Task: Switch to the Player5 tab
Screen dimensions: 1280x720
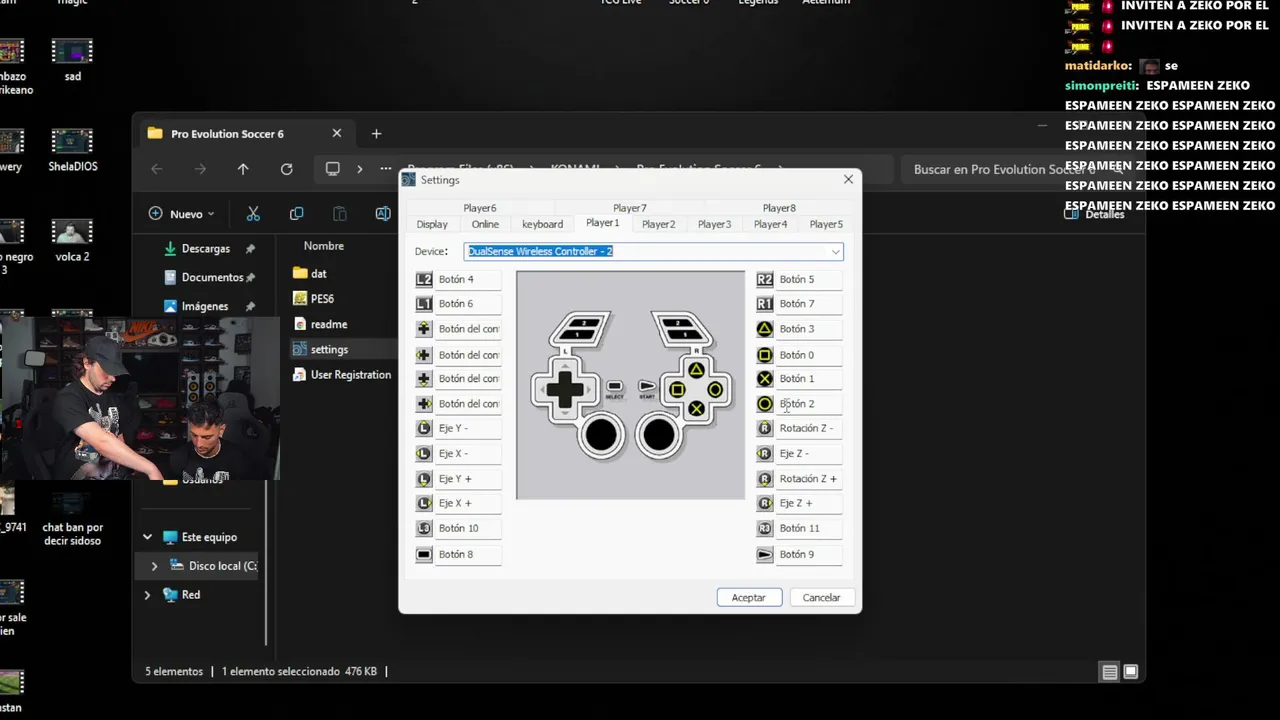Action: [826, 225]
